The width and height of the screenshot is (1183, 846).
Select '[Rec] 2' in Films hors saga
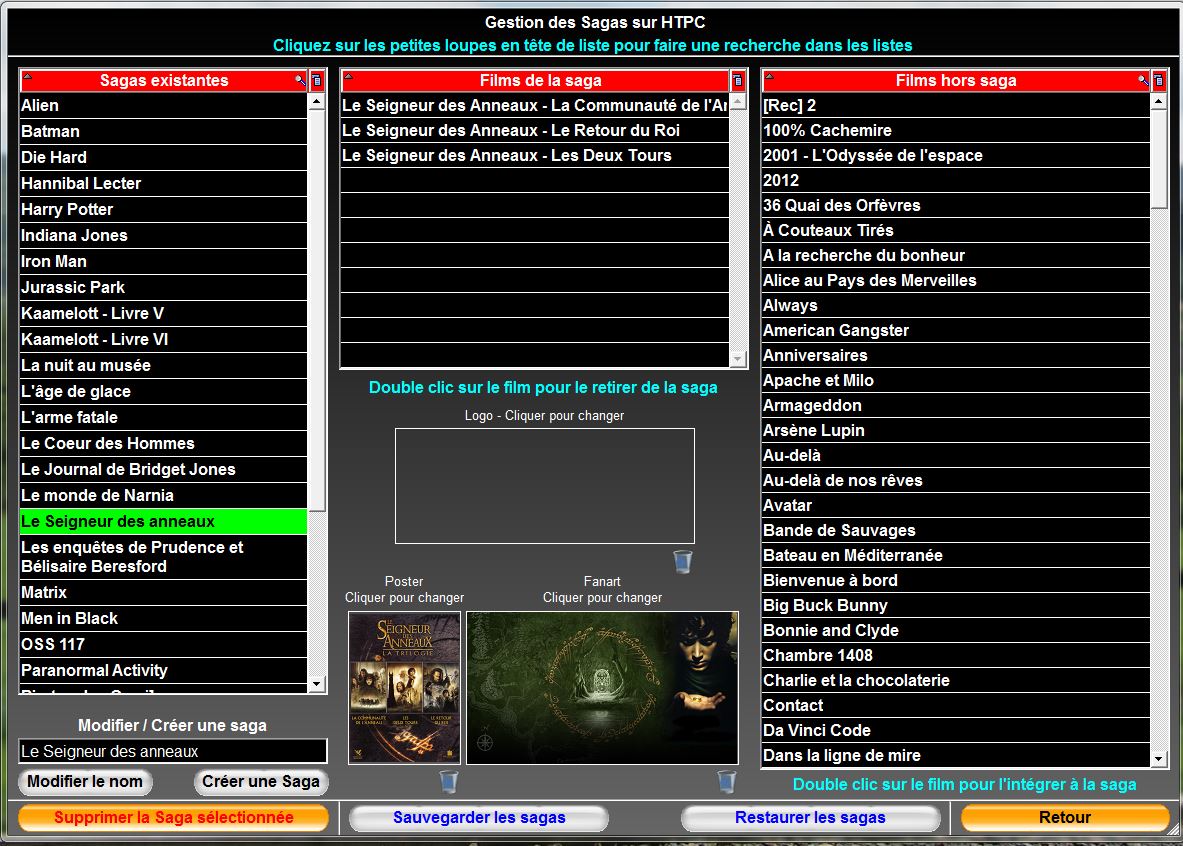[956, 106]
